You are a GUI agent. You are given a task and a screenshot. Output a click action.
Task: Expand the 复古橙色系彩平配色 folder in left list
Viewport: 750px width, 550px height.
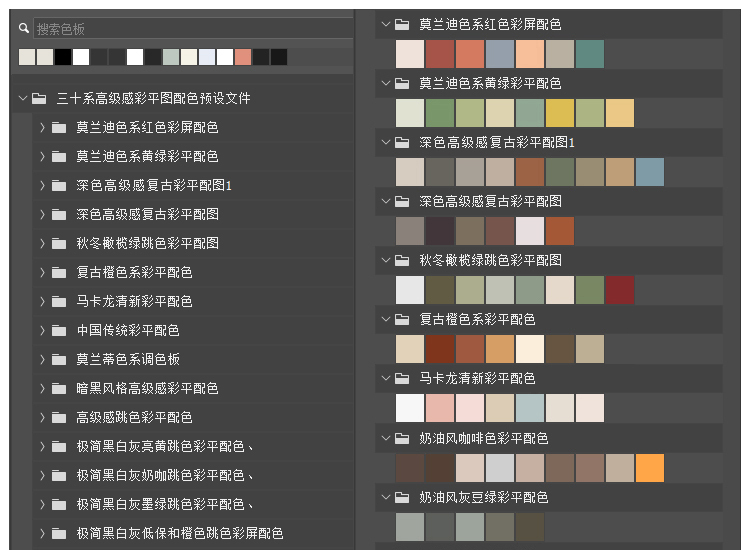click(x=42, y=273)
